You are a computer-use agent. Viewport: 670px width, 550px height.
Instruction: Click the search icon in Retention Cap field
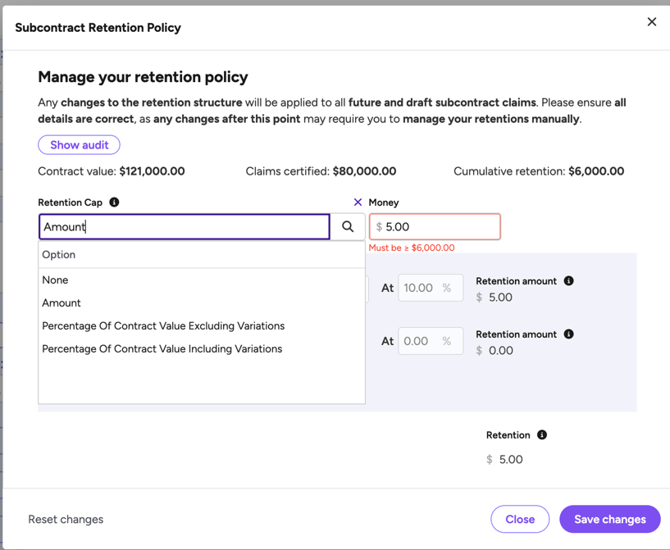coord(347,227)
